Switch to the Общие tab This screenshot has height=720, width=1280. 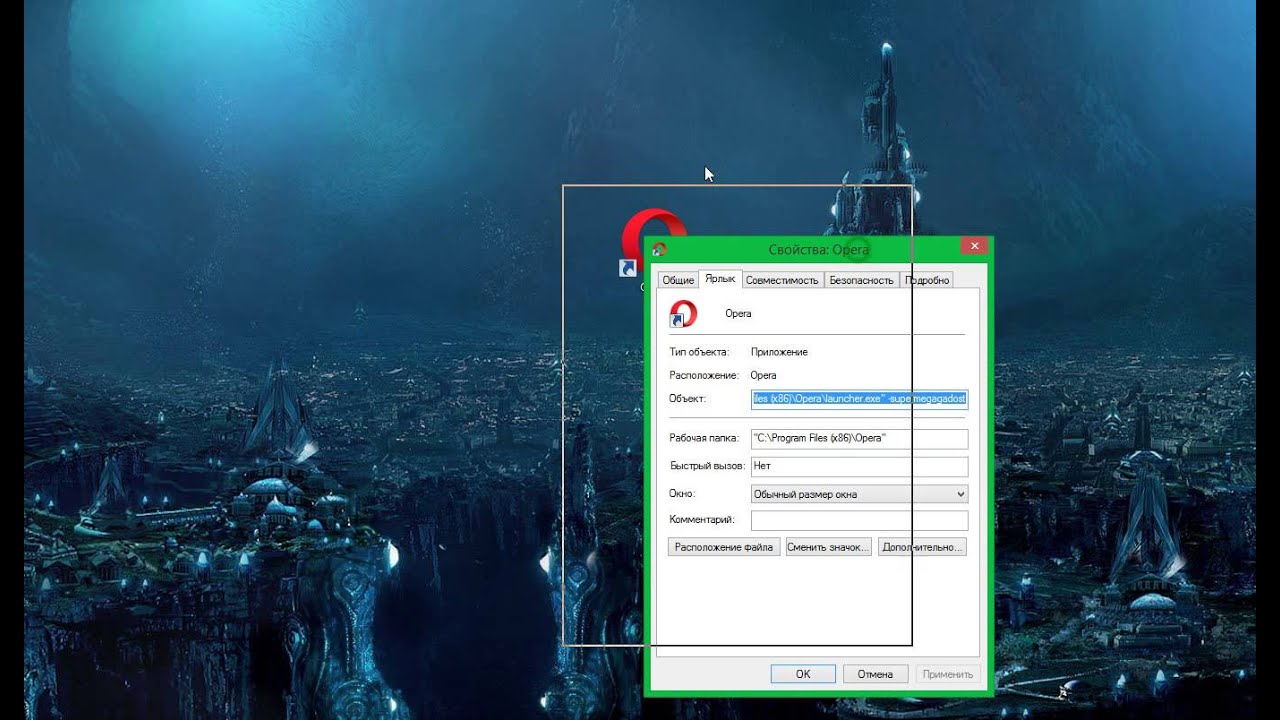point(678,280)
